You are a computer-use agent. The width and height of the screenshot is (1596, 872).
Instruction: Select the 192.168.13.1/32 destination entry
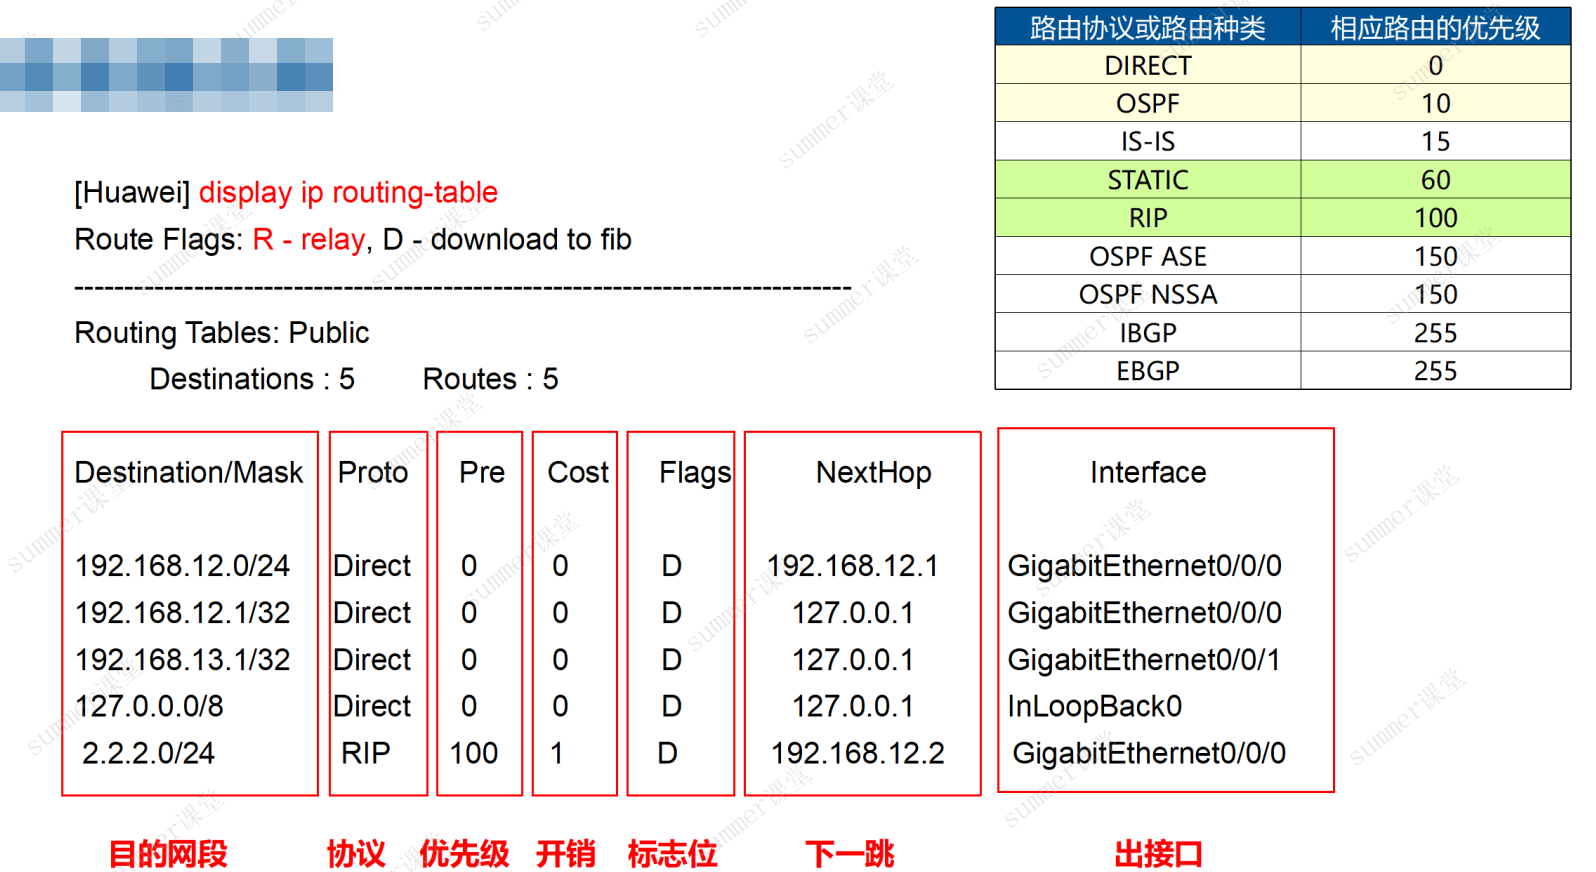tap(183, 660)
